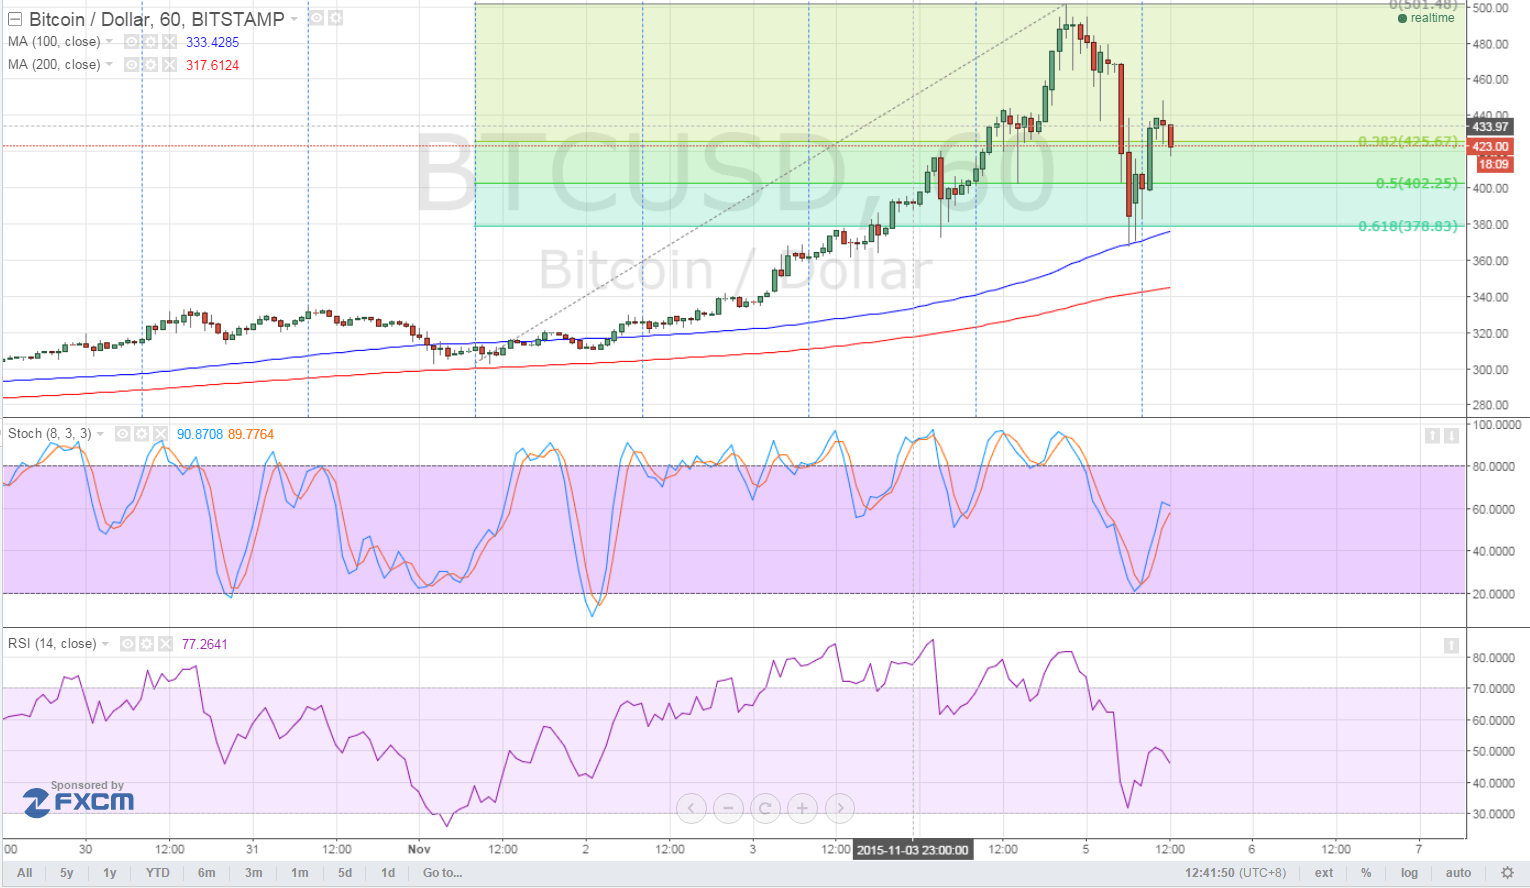Screen dimensions: 1530x888
Task: Toggle the % percentage scale
Action: [1366, 873]
